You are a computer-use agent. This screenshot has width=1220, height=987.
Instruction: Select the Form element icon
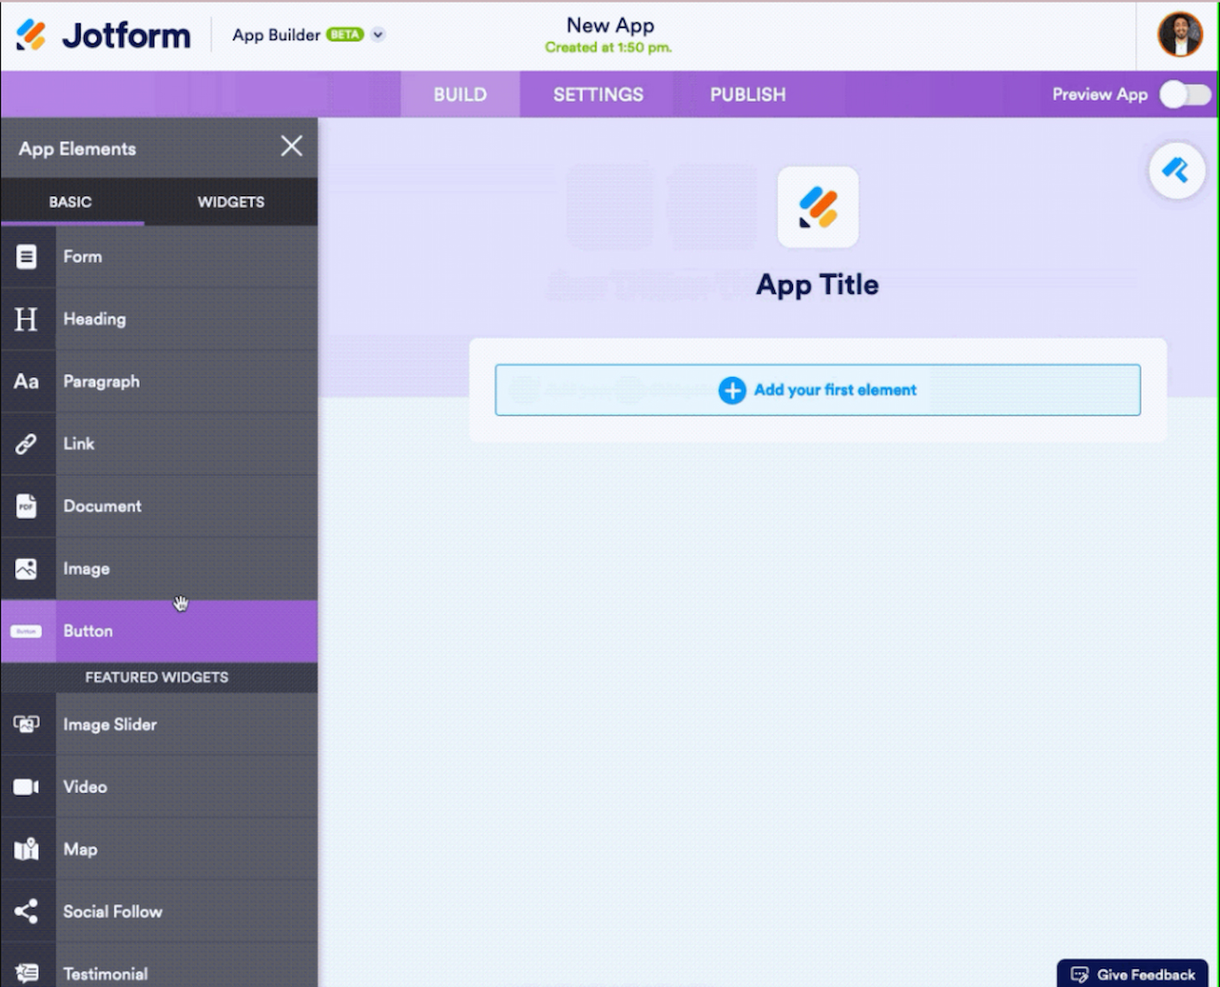click(27, 256)
